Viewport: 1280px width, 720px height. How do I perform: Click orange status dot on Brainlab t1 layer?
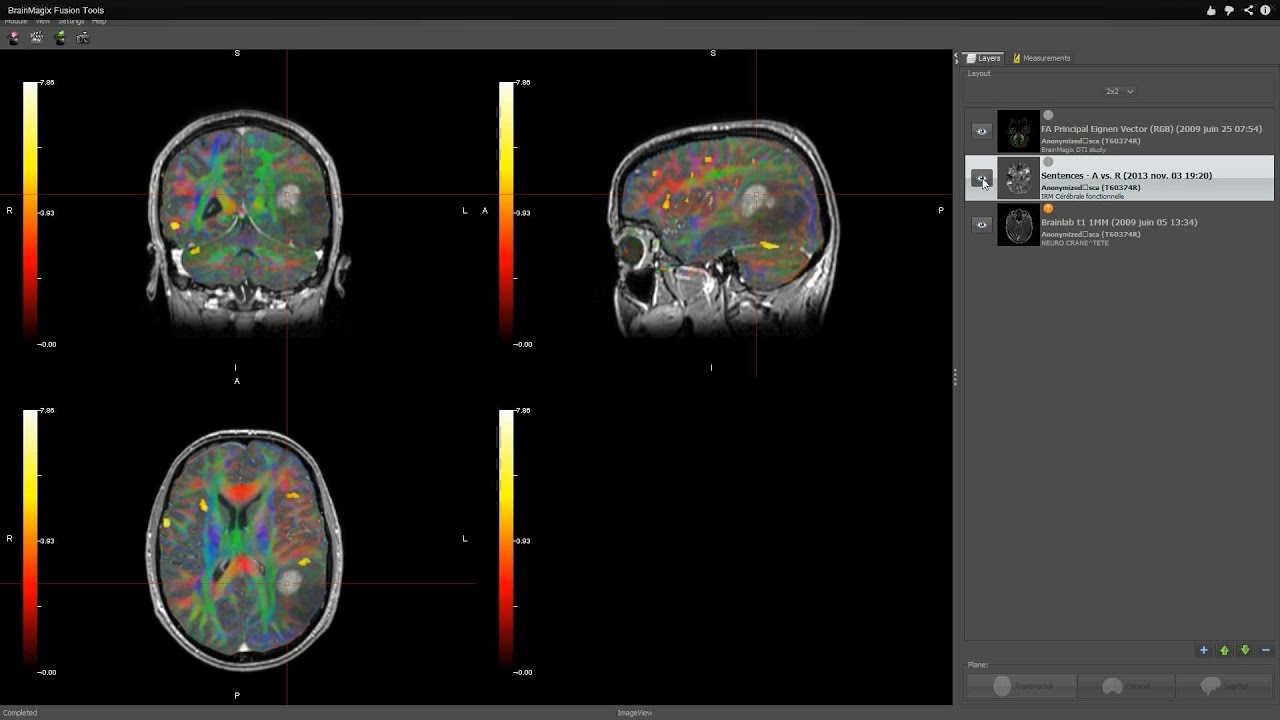(1048, 209)
